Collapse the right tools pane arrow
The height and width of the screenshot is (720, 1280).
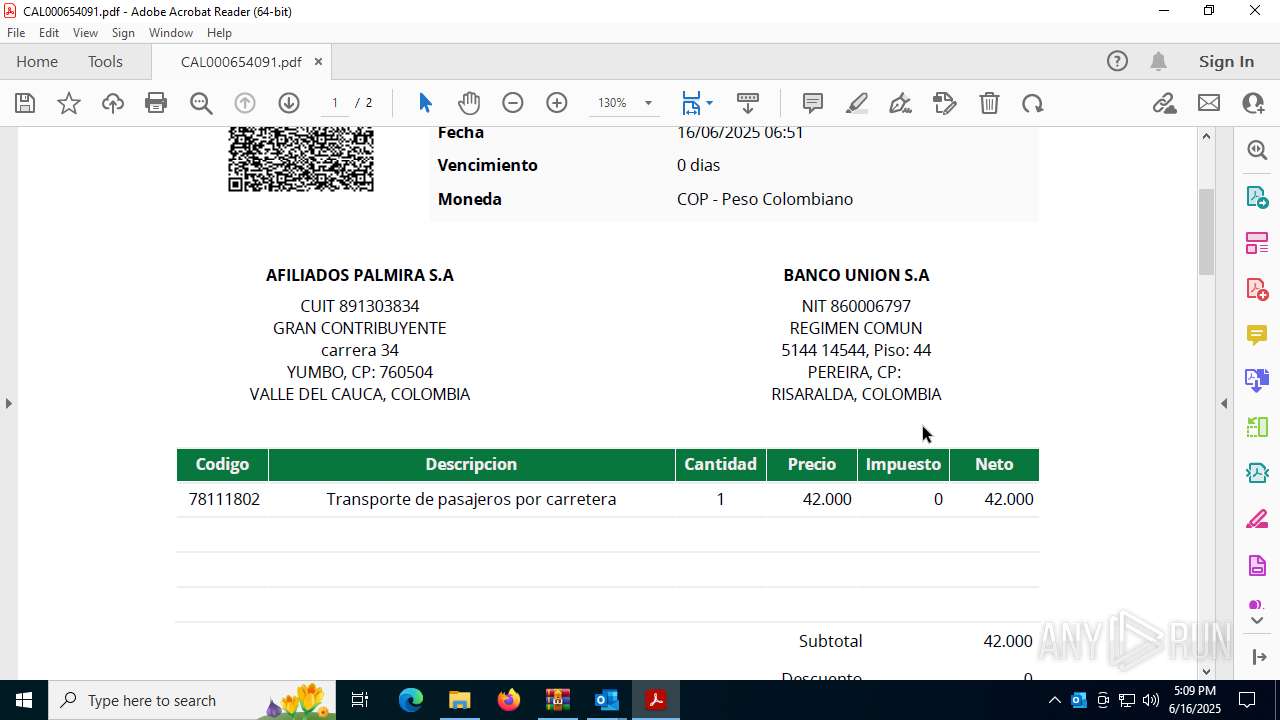tap(1224, 403)
